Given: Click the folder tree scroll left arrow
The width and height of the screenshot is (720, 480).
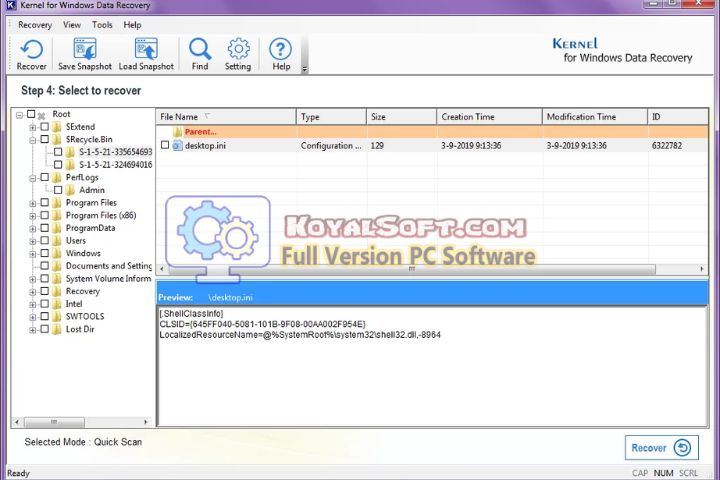Looking at the screenshot, I should tap(17, 422).
